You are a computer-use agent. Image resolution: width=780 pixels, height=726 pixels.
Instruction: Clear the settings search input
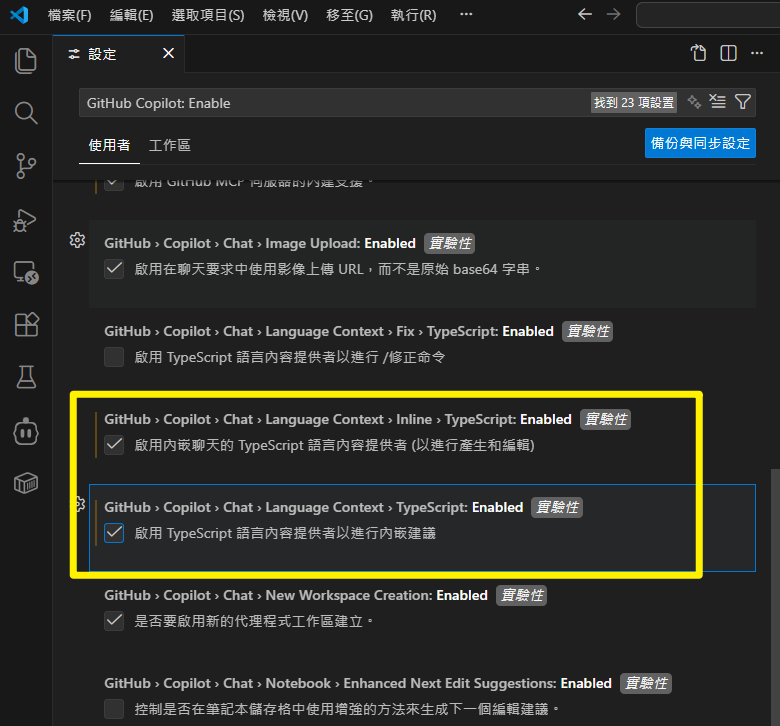(717, 102)
